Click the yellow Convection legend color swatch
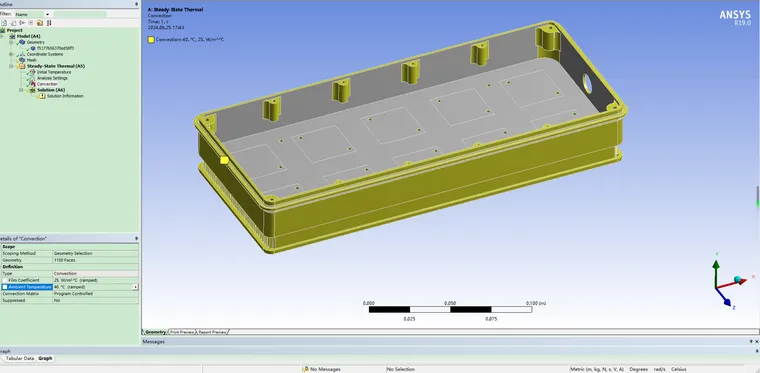 [x=151, y=40]
